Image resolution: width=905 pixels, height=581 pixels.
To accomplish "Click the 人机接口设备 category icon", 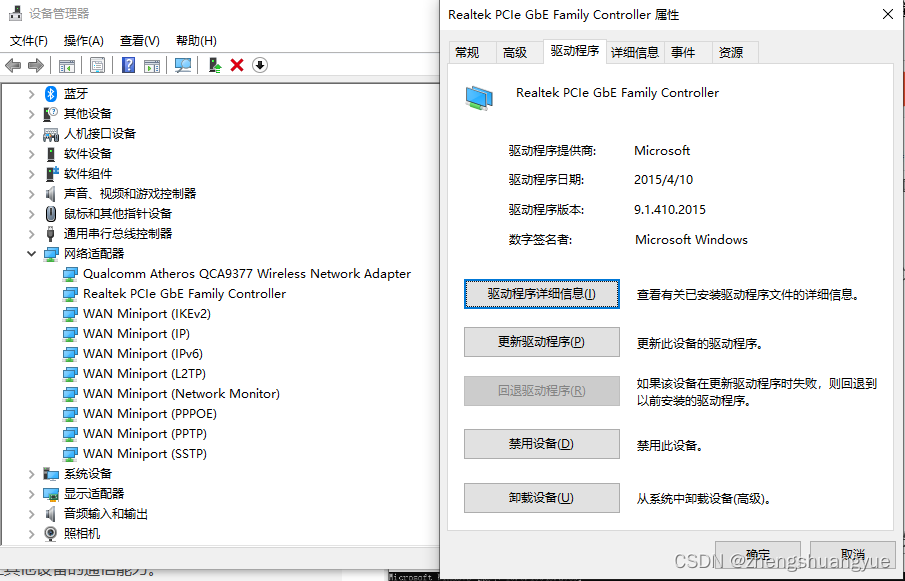I will point(51,134).
